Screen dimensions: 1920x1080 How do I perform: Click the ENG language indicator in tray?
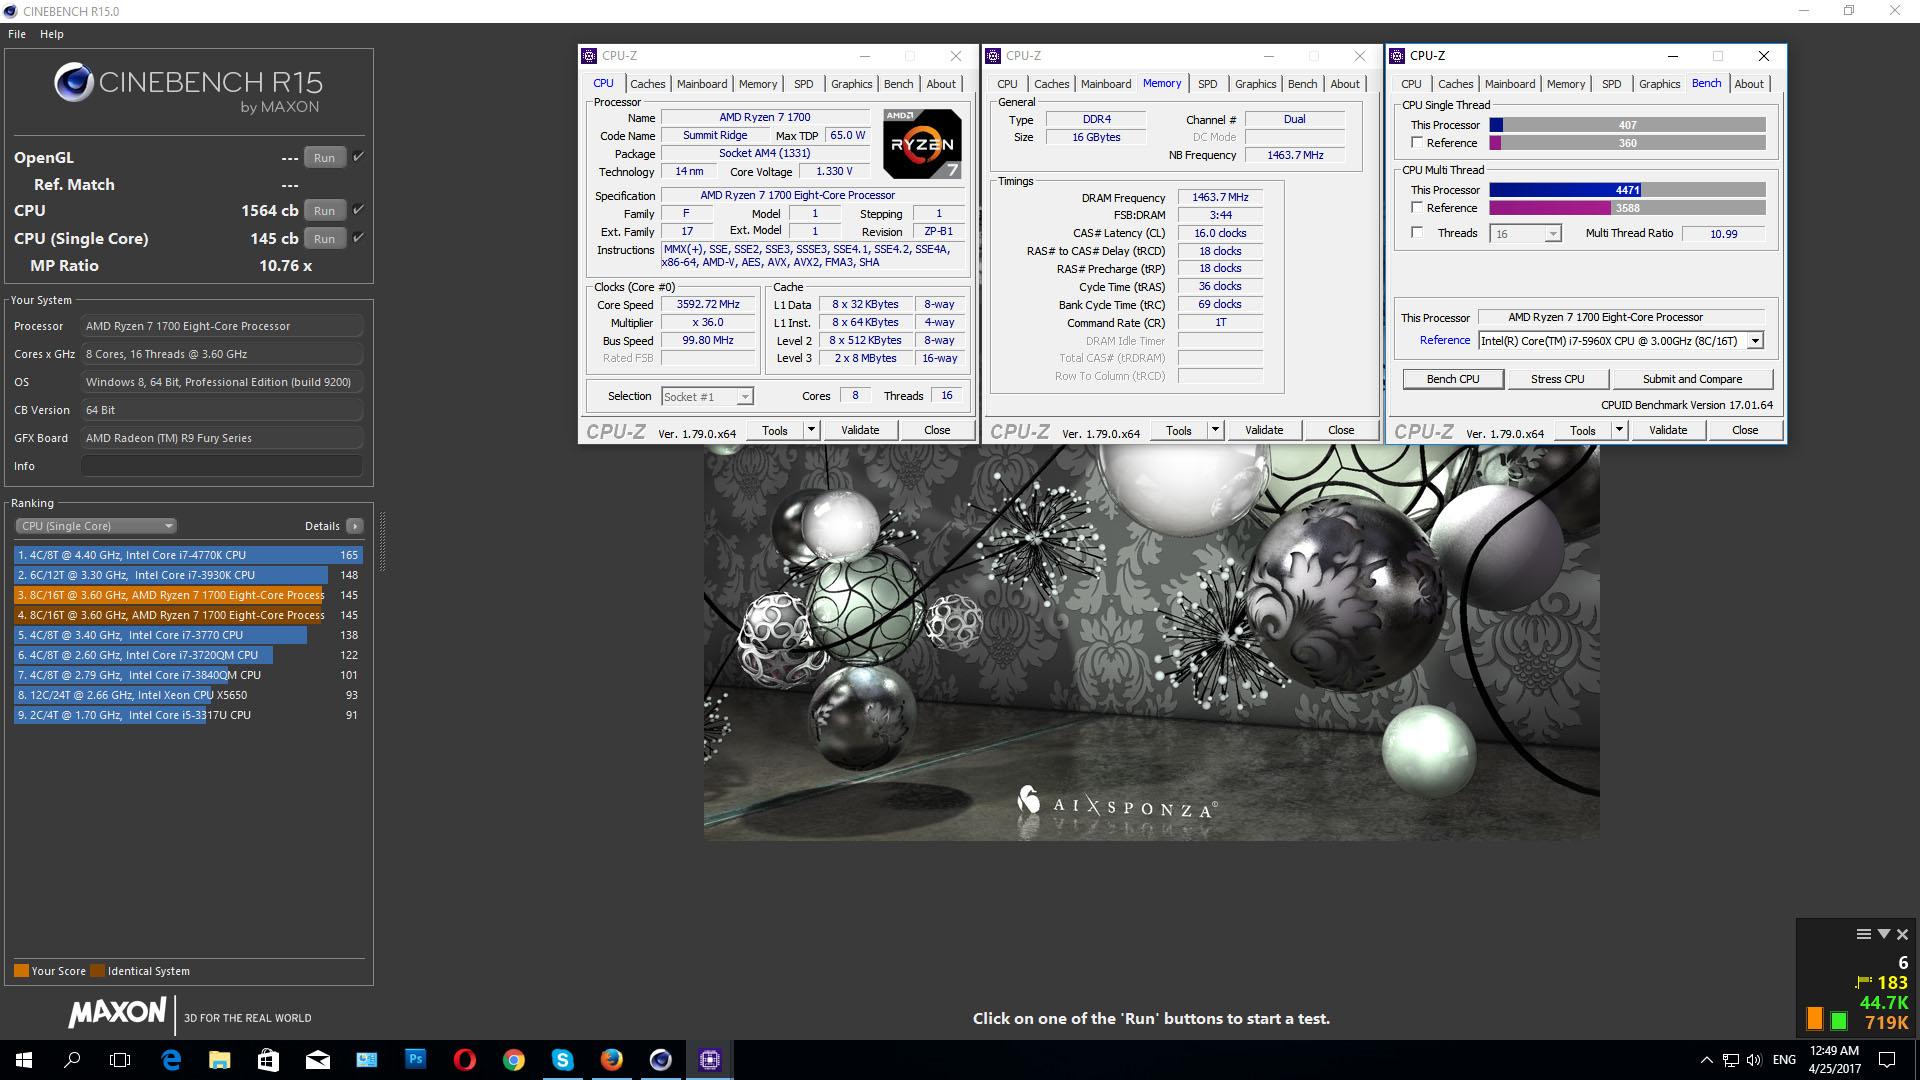[1784, 1060]
